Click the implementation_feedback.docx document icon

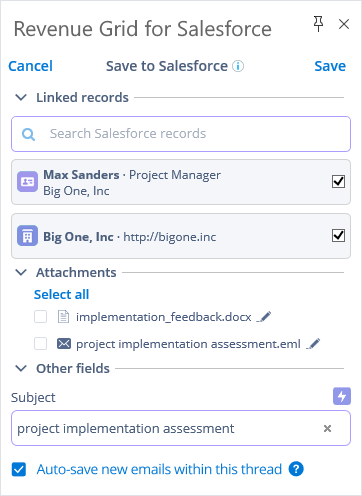pos(63,317)
